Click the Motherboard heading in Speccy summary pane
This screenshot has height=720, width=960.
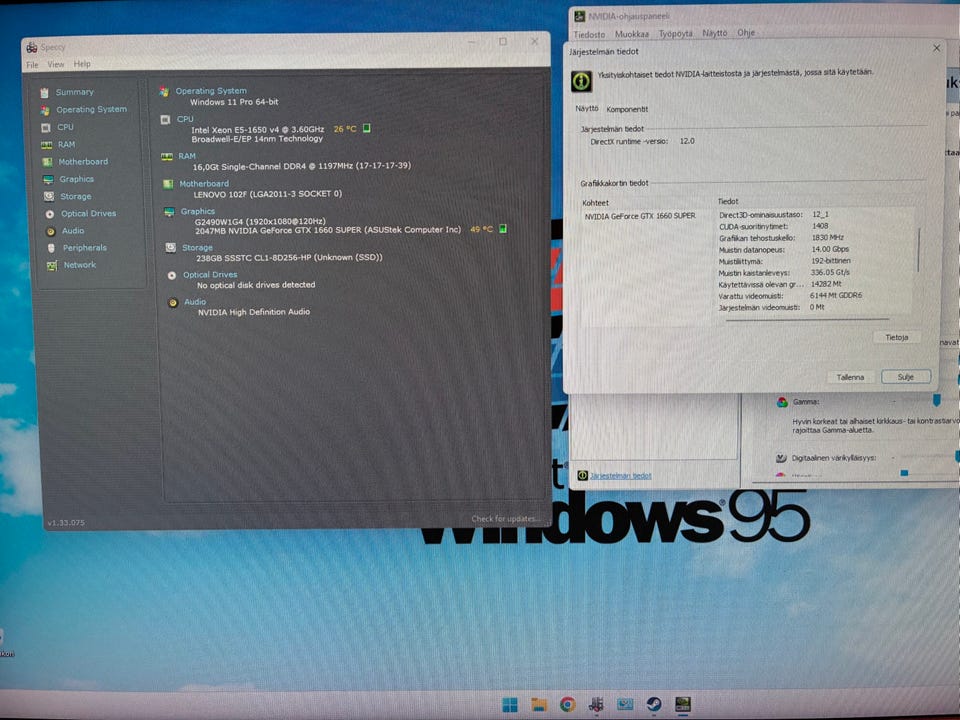tap(204, 184)
